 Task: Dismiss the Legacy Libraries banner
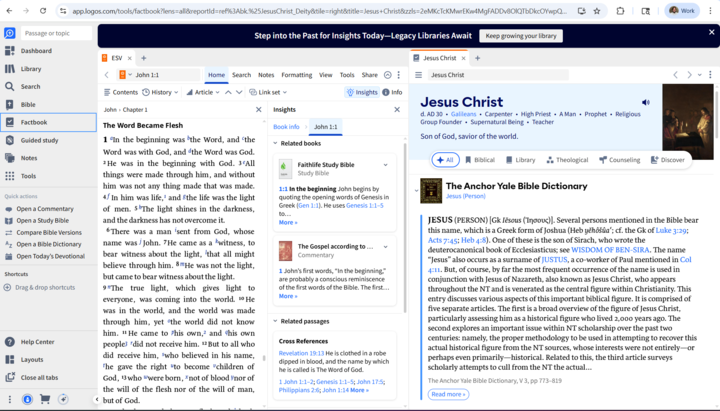(x=711, y=32)
